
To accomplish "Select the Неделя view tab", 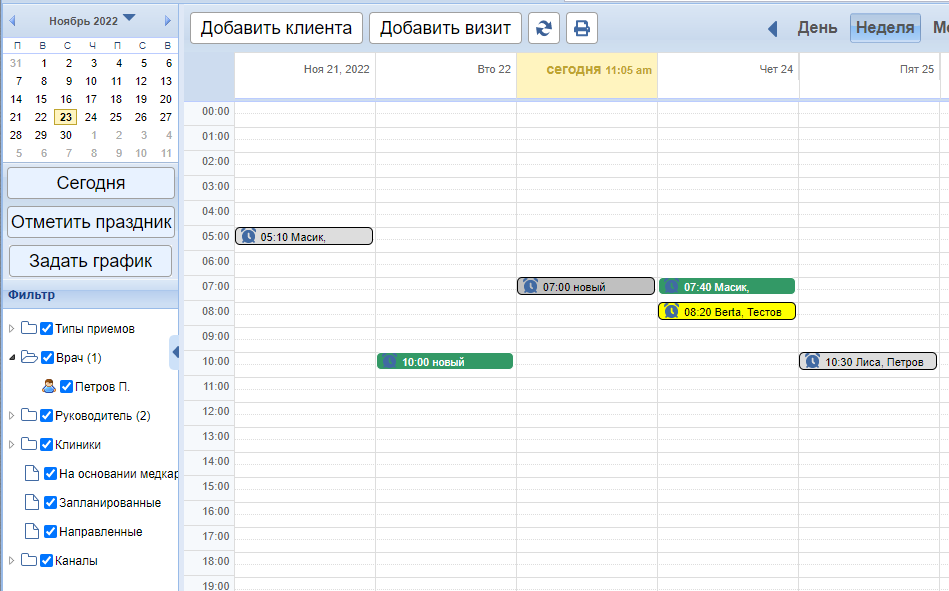I will [885, 28].
